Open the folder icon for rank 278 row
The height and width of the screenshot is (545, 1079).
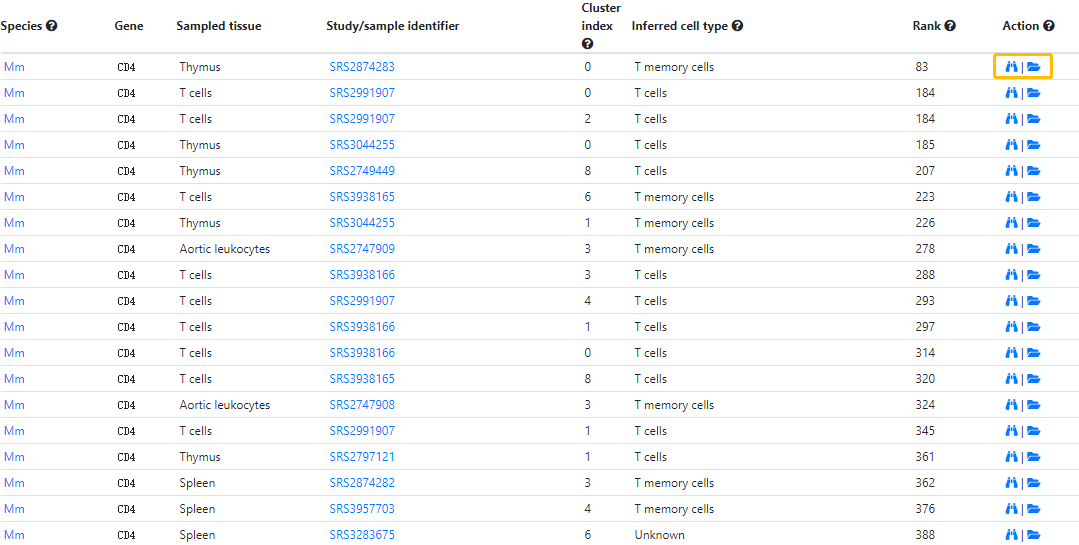[1034, 249]
